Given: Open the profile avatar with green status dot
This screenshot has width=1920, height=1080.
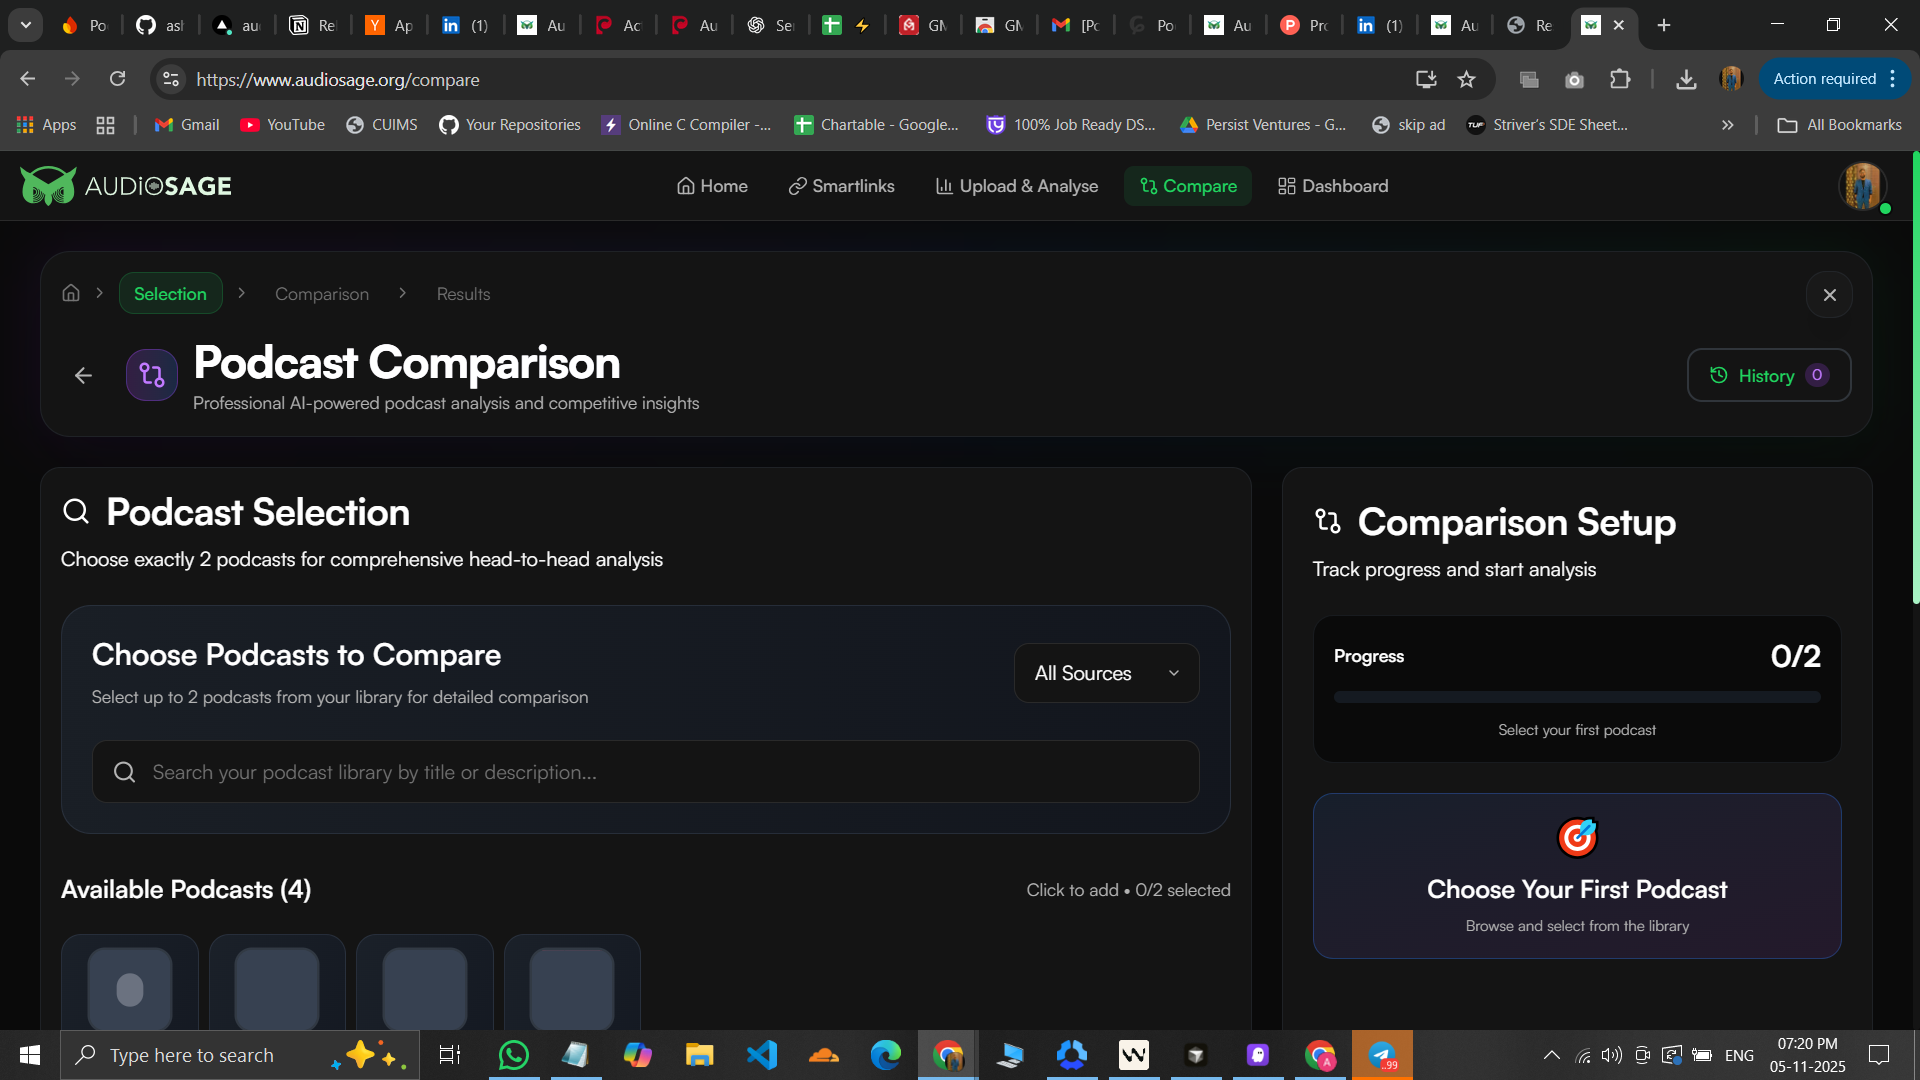Looking at the screenshot, I should click(1862, 186).
